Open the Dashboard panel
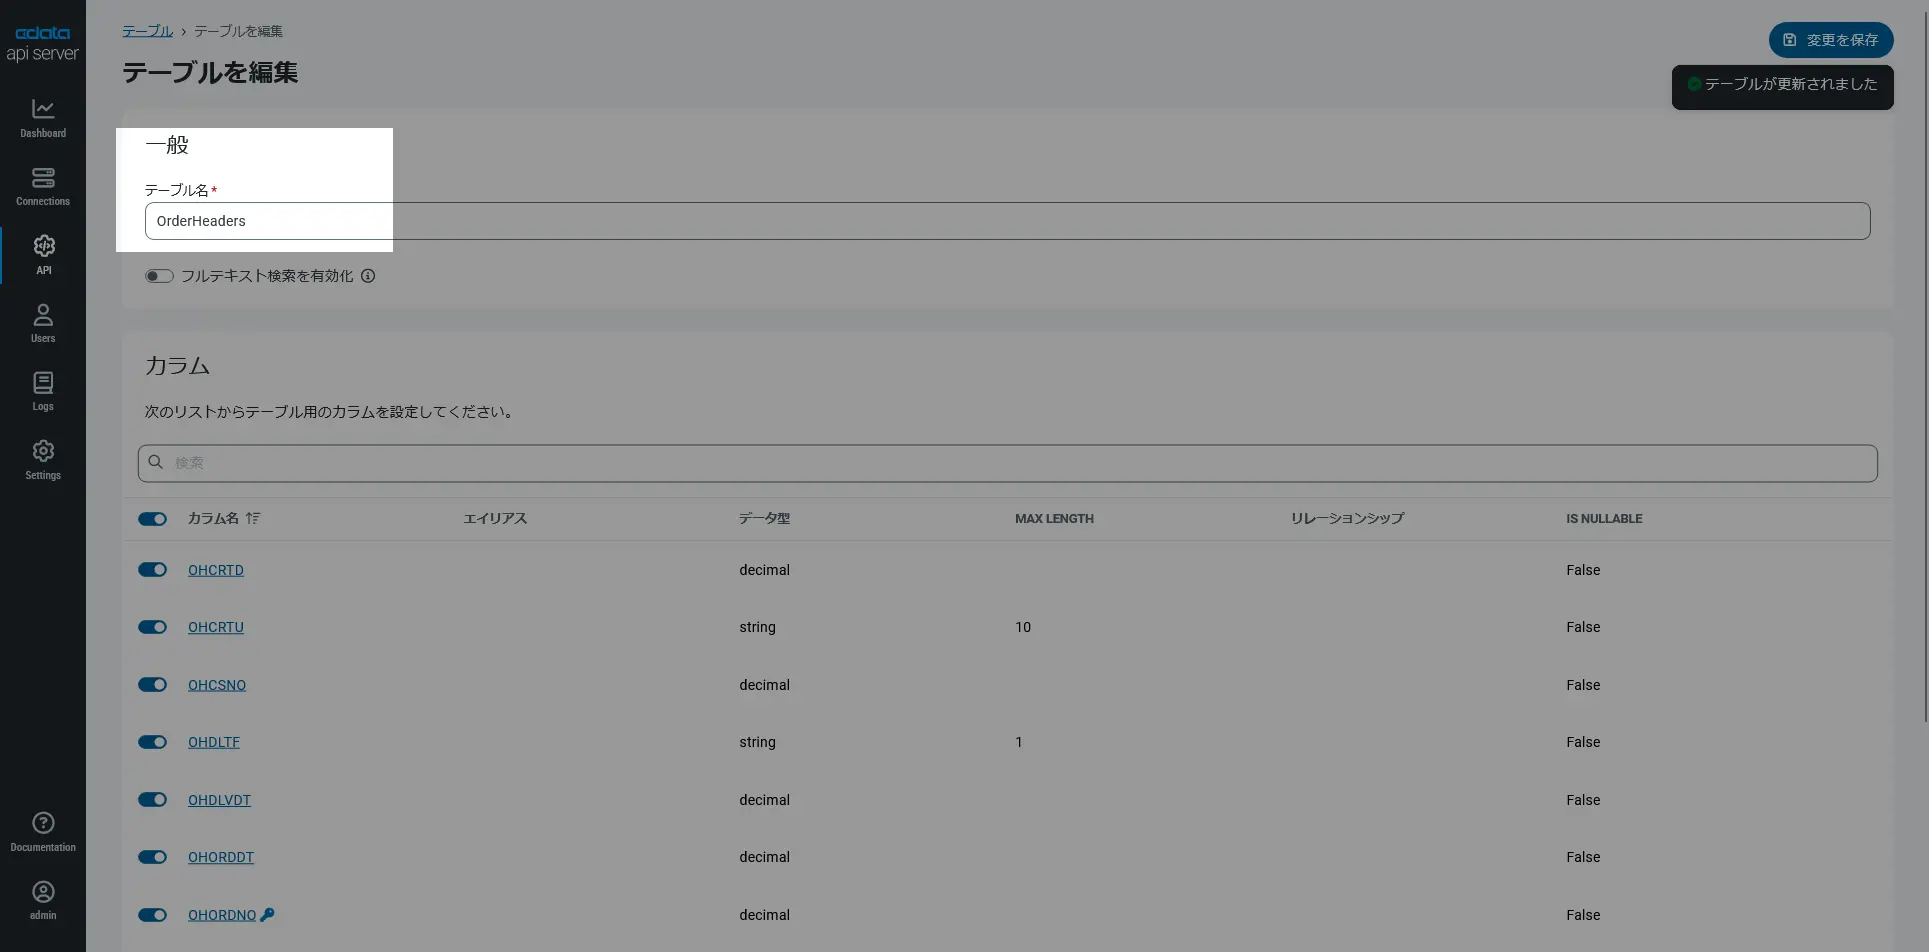1929x952 pixels. [42, 116]
